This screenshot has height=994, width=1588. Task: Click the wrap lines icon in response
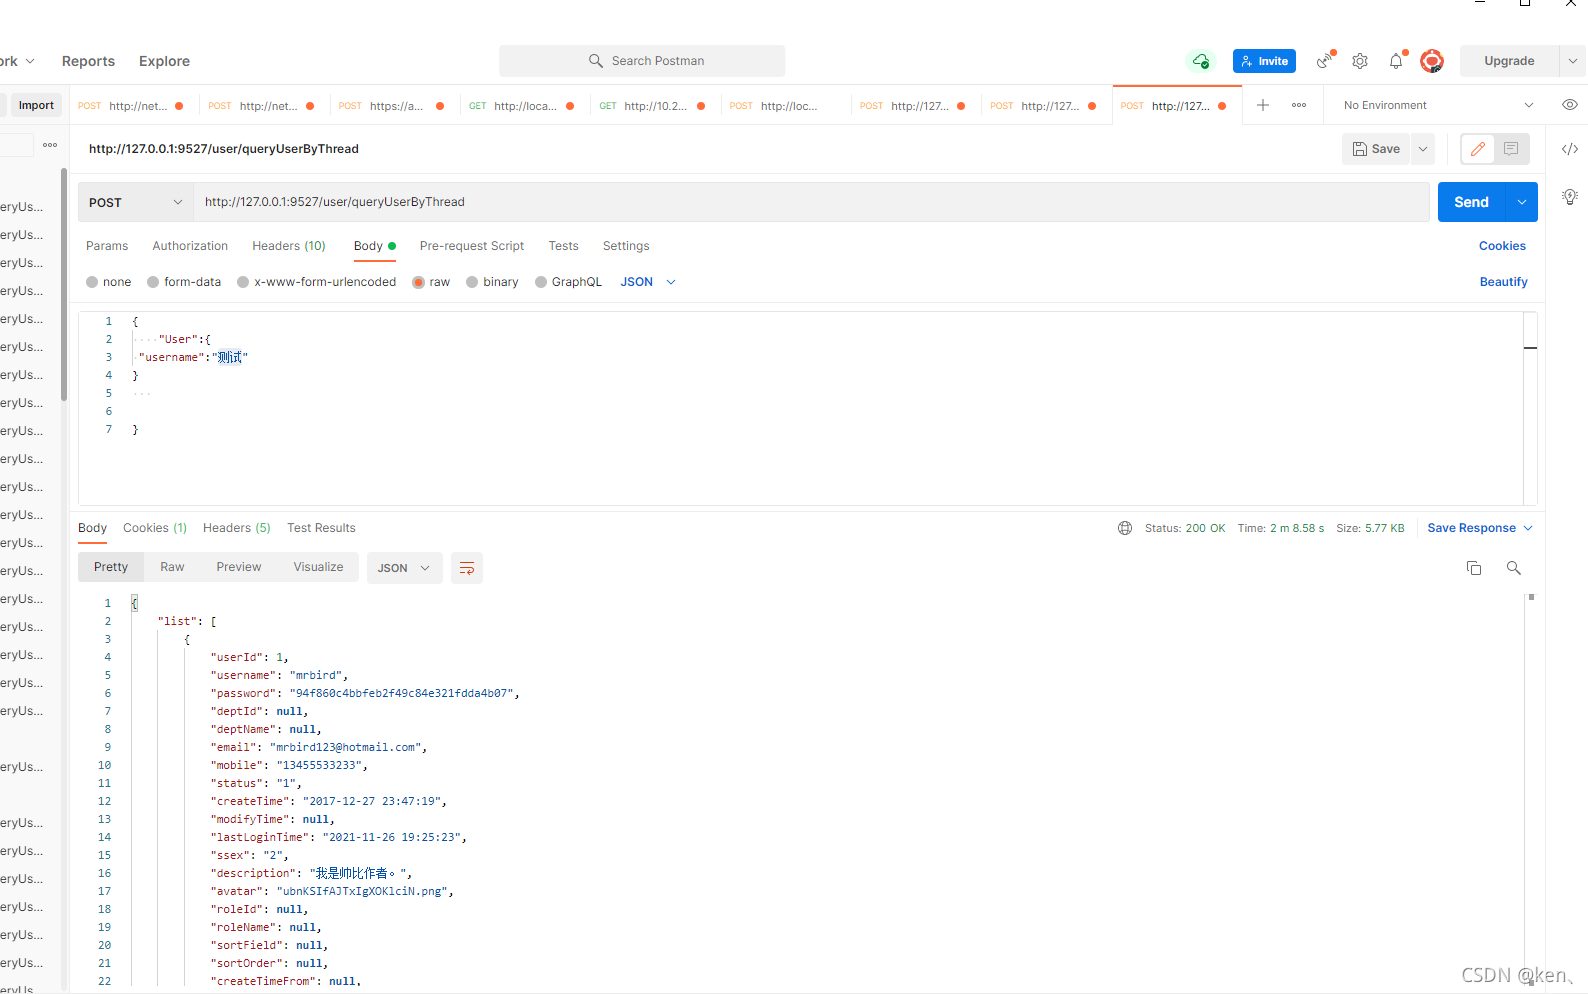[x=467, y=568]
